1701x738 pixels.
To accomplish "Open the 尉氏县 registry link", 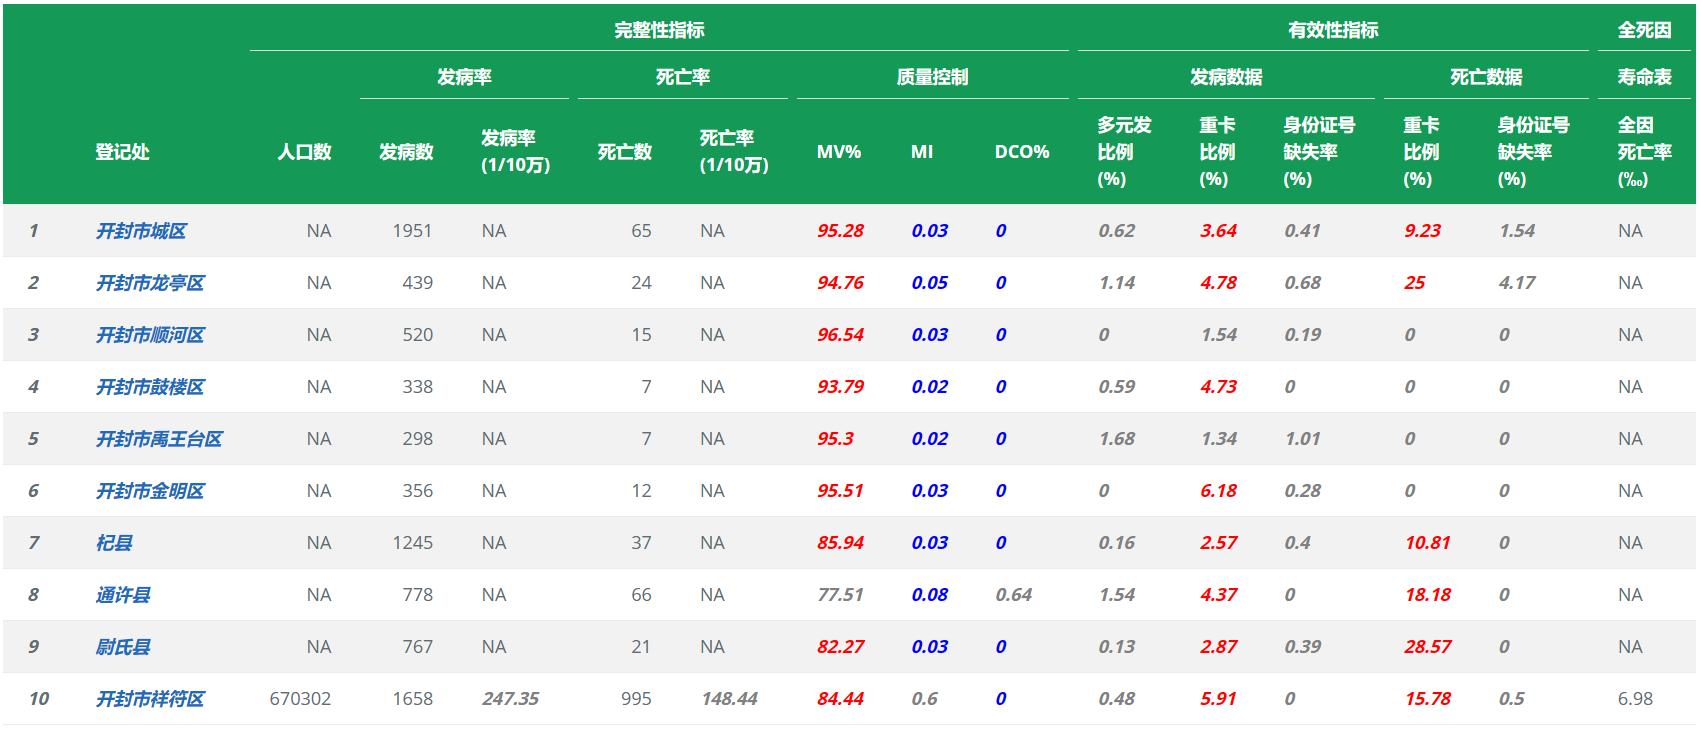I will coord(123,647).
